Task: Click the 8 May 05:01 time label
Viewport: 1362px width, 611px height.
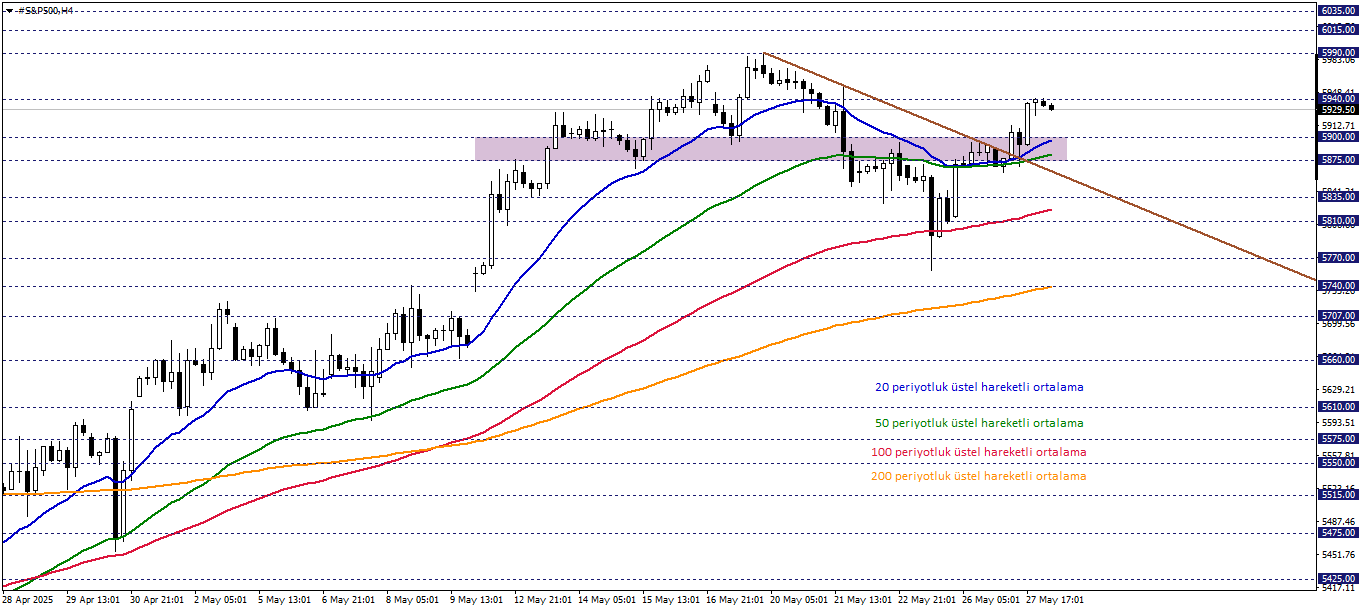Action: pyautogui.click(x=413, y=600)
